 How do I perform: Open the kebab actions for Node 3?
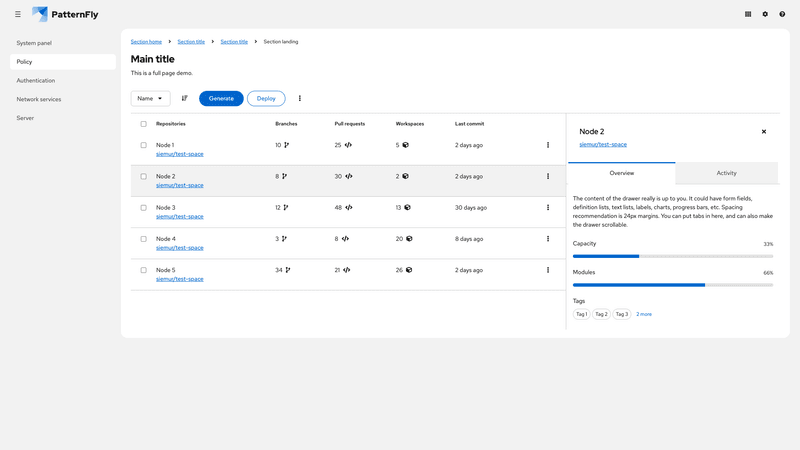[548, 207]
